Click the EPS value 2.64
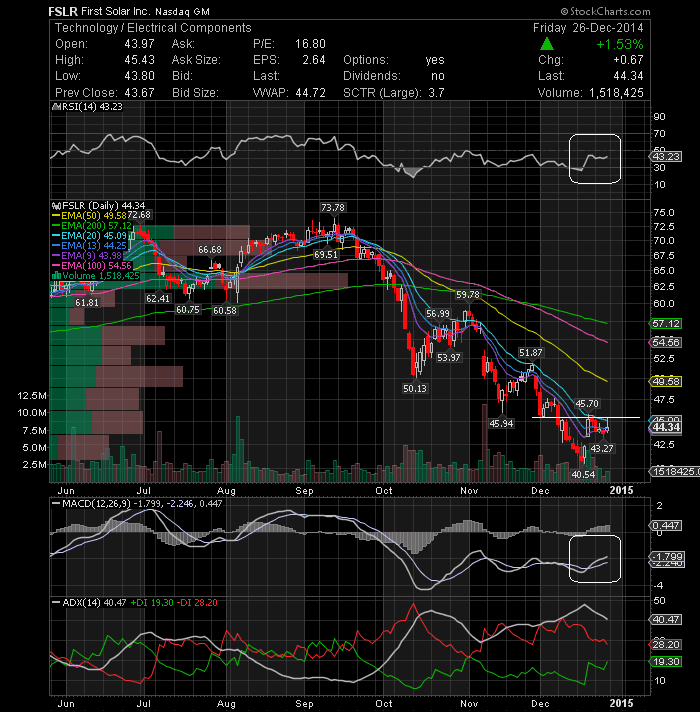The width and height of the screenshot is (700, 712). click(x=314, y=60)
